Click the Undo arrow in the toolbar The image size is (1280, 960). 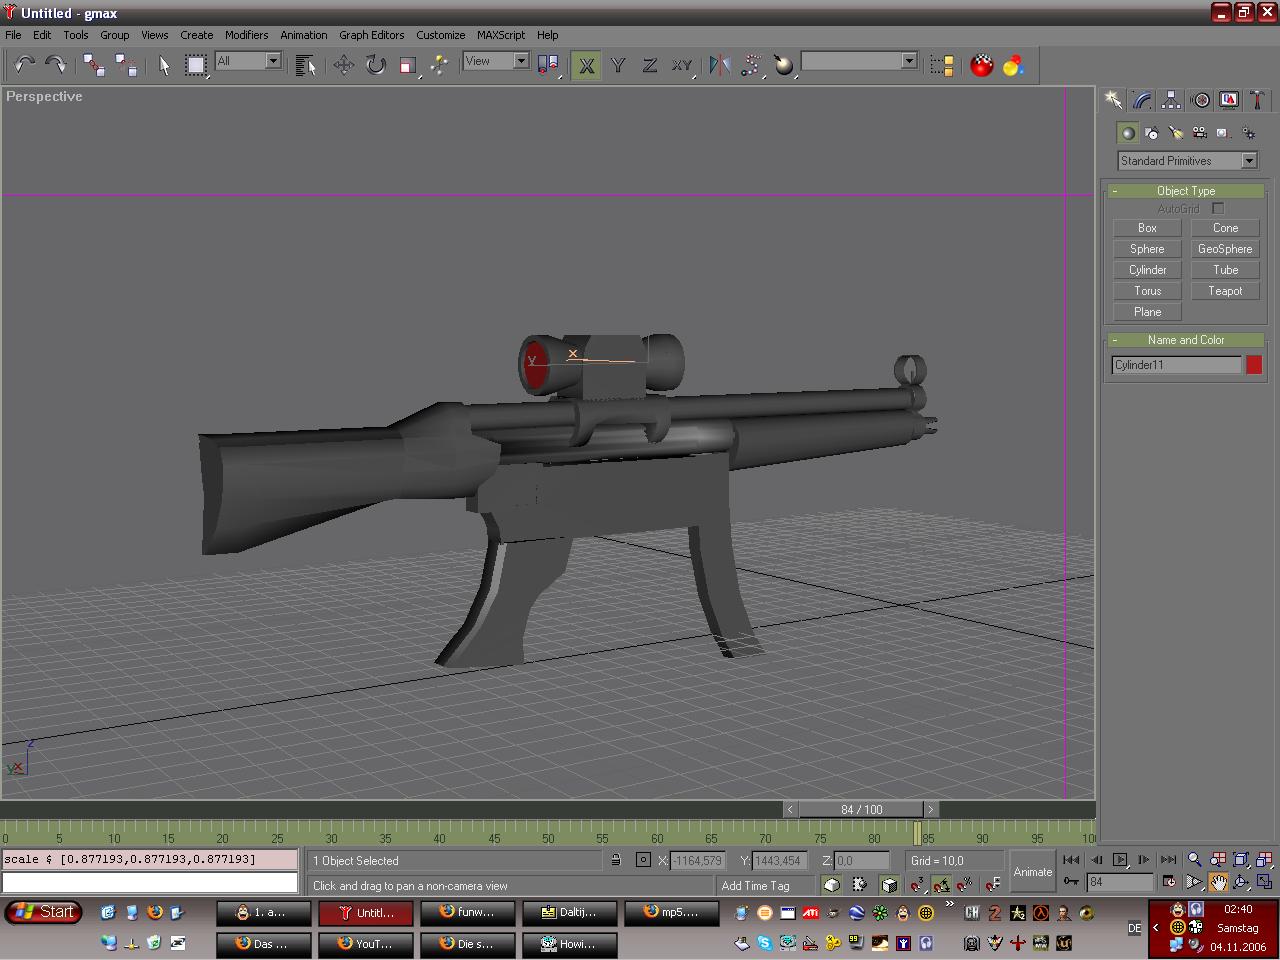[24, 65]
